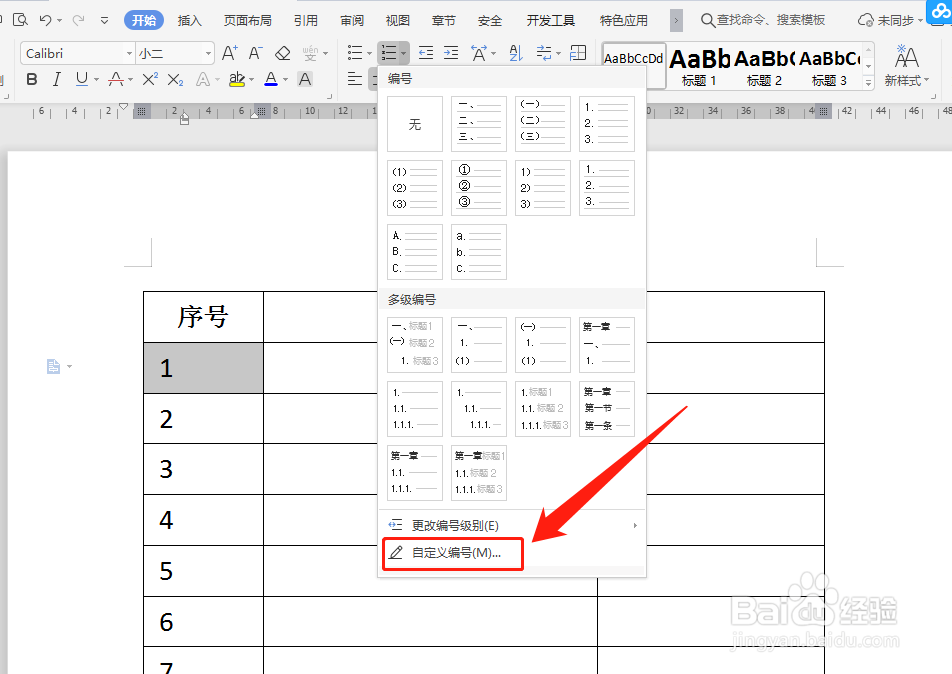
Task: Expand the styles gallery
Action: point(869,82)
